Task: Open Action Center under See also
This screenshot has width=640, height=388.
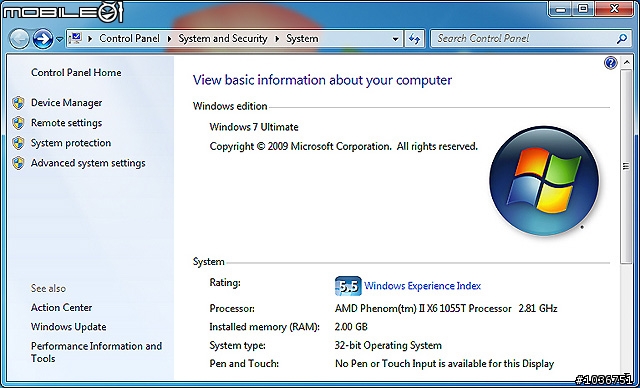Action: coord(62,307)
